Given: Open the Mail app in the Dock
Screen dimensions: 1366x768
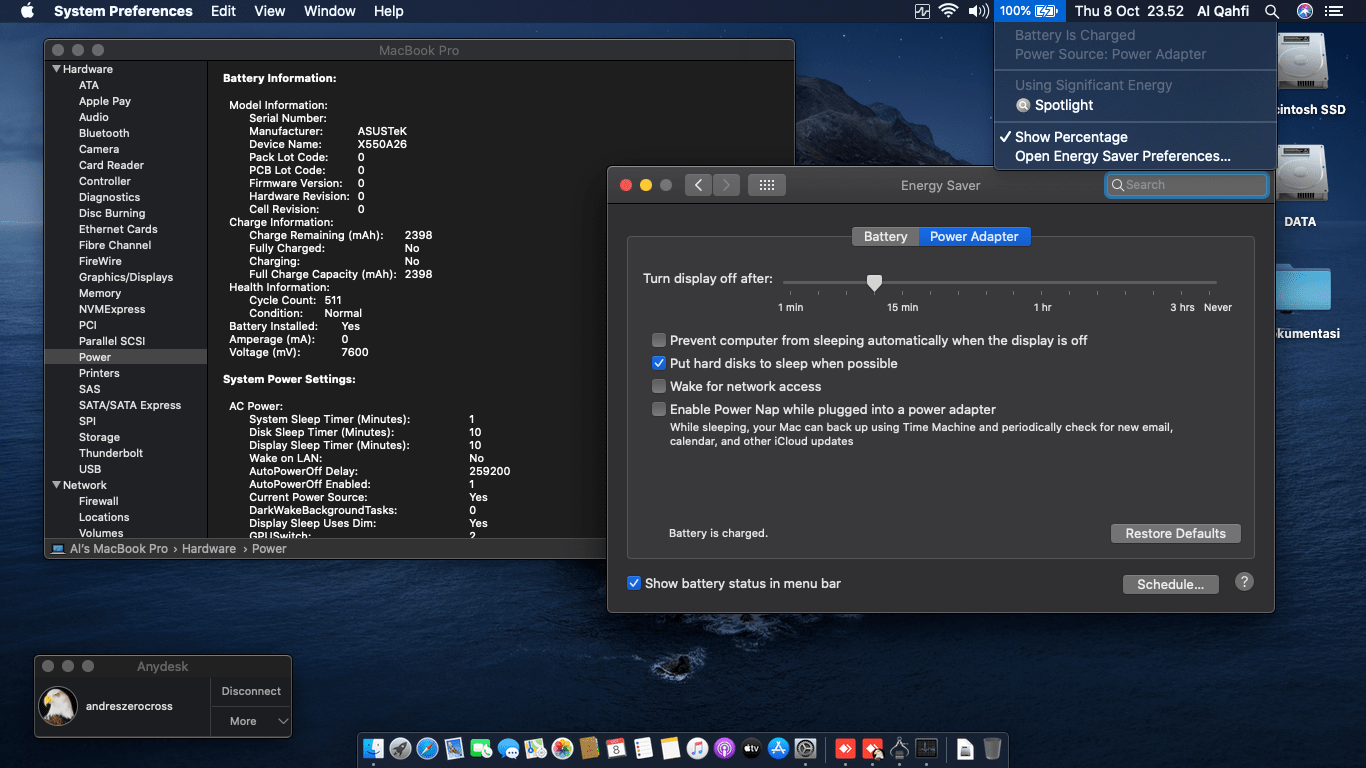Looking at the screenshot, I should point(455,748).
